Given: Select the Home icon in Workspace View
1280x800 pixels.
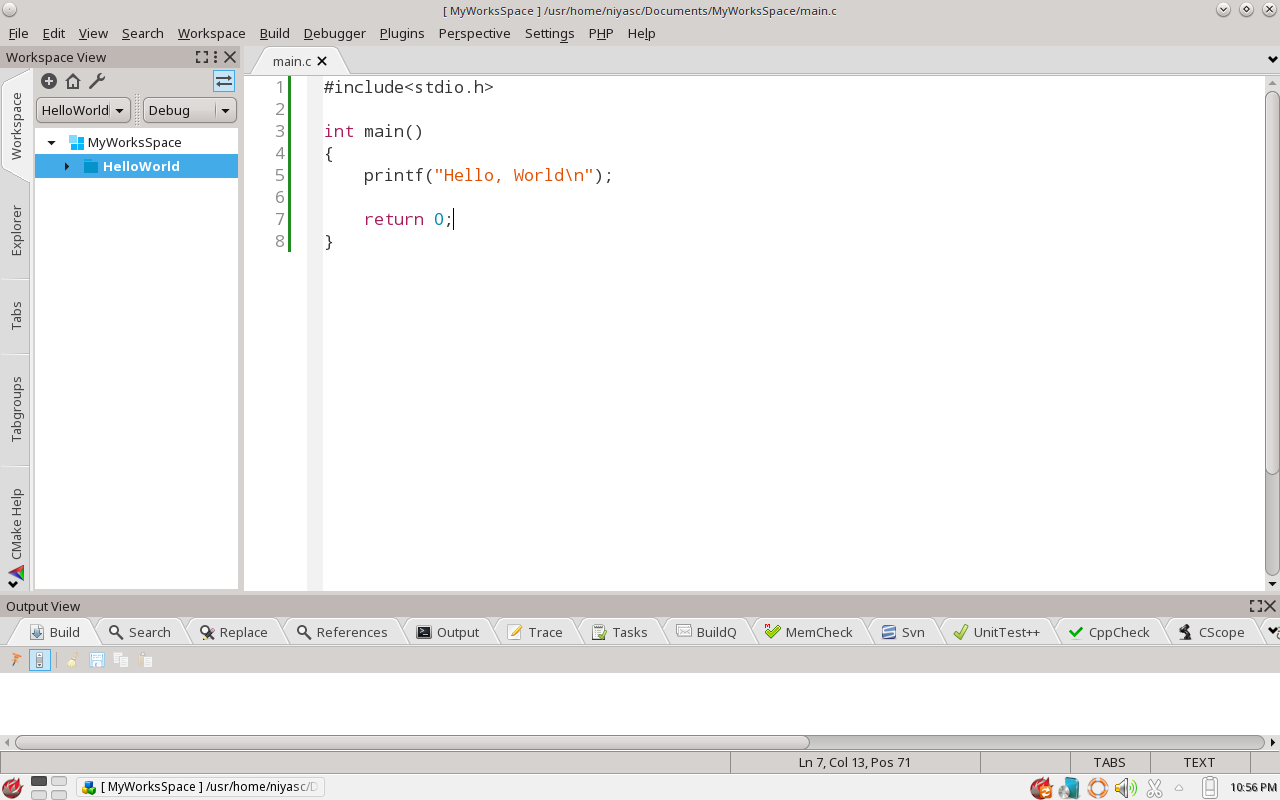Looking at the screenshot, I should click(72, 81).
